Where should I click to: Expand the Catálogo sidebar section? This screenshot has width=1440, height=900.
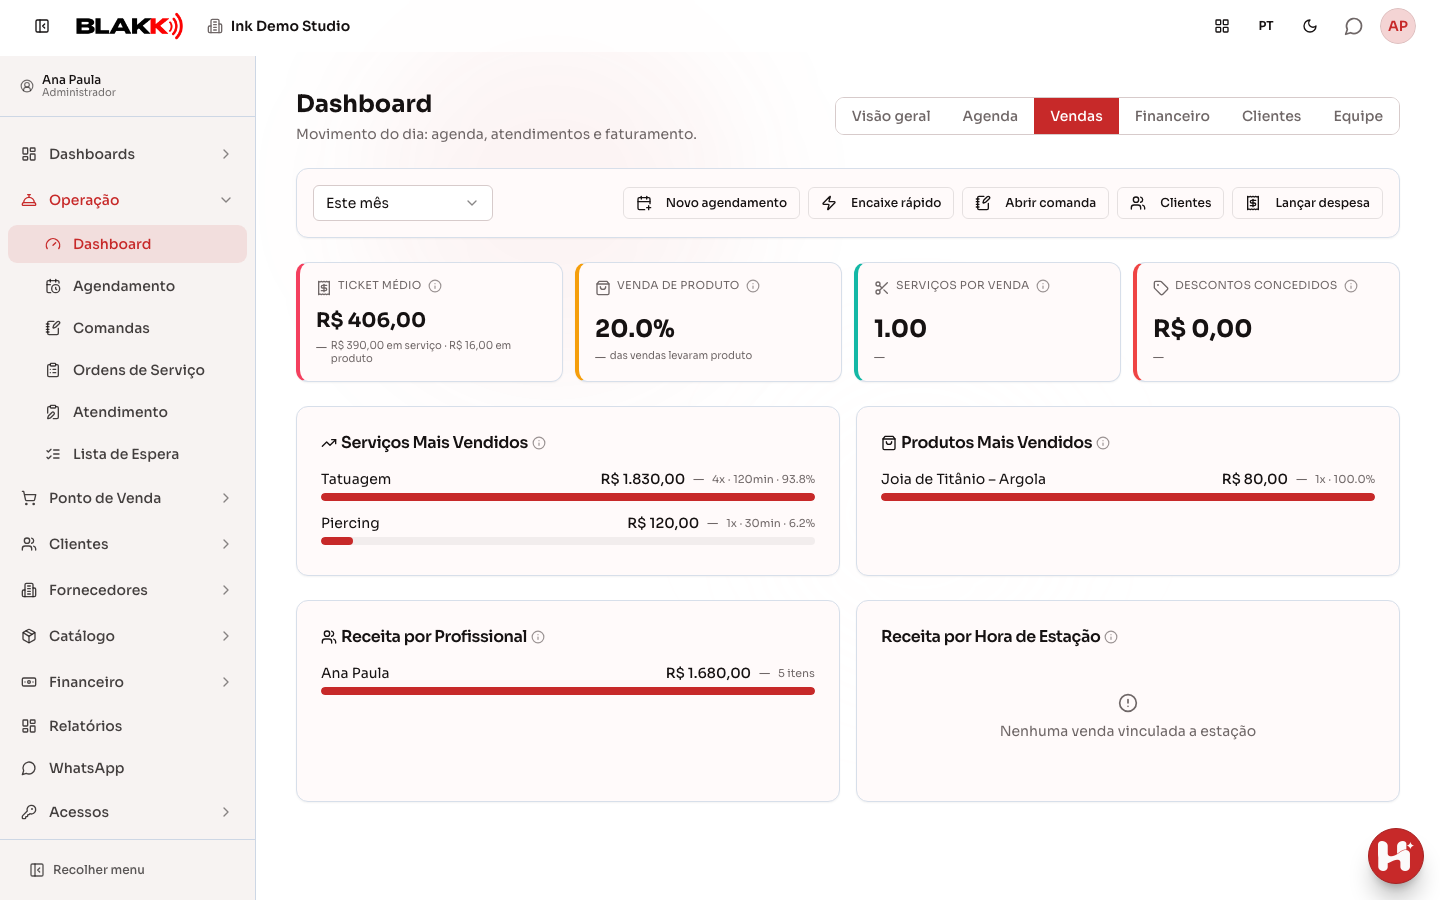click(x=128, y=636)
